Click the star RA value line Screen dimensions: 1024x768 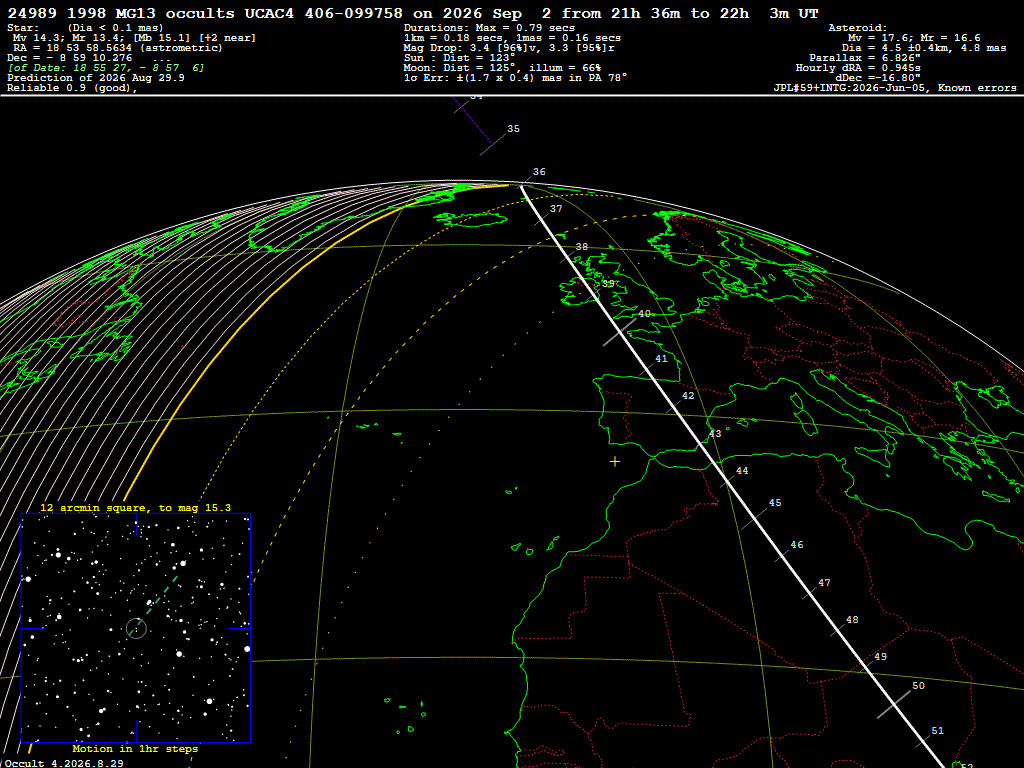pyautogui.click(x=118, y=48)
